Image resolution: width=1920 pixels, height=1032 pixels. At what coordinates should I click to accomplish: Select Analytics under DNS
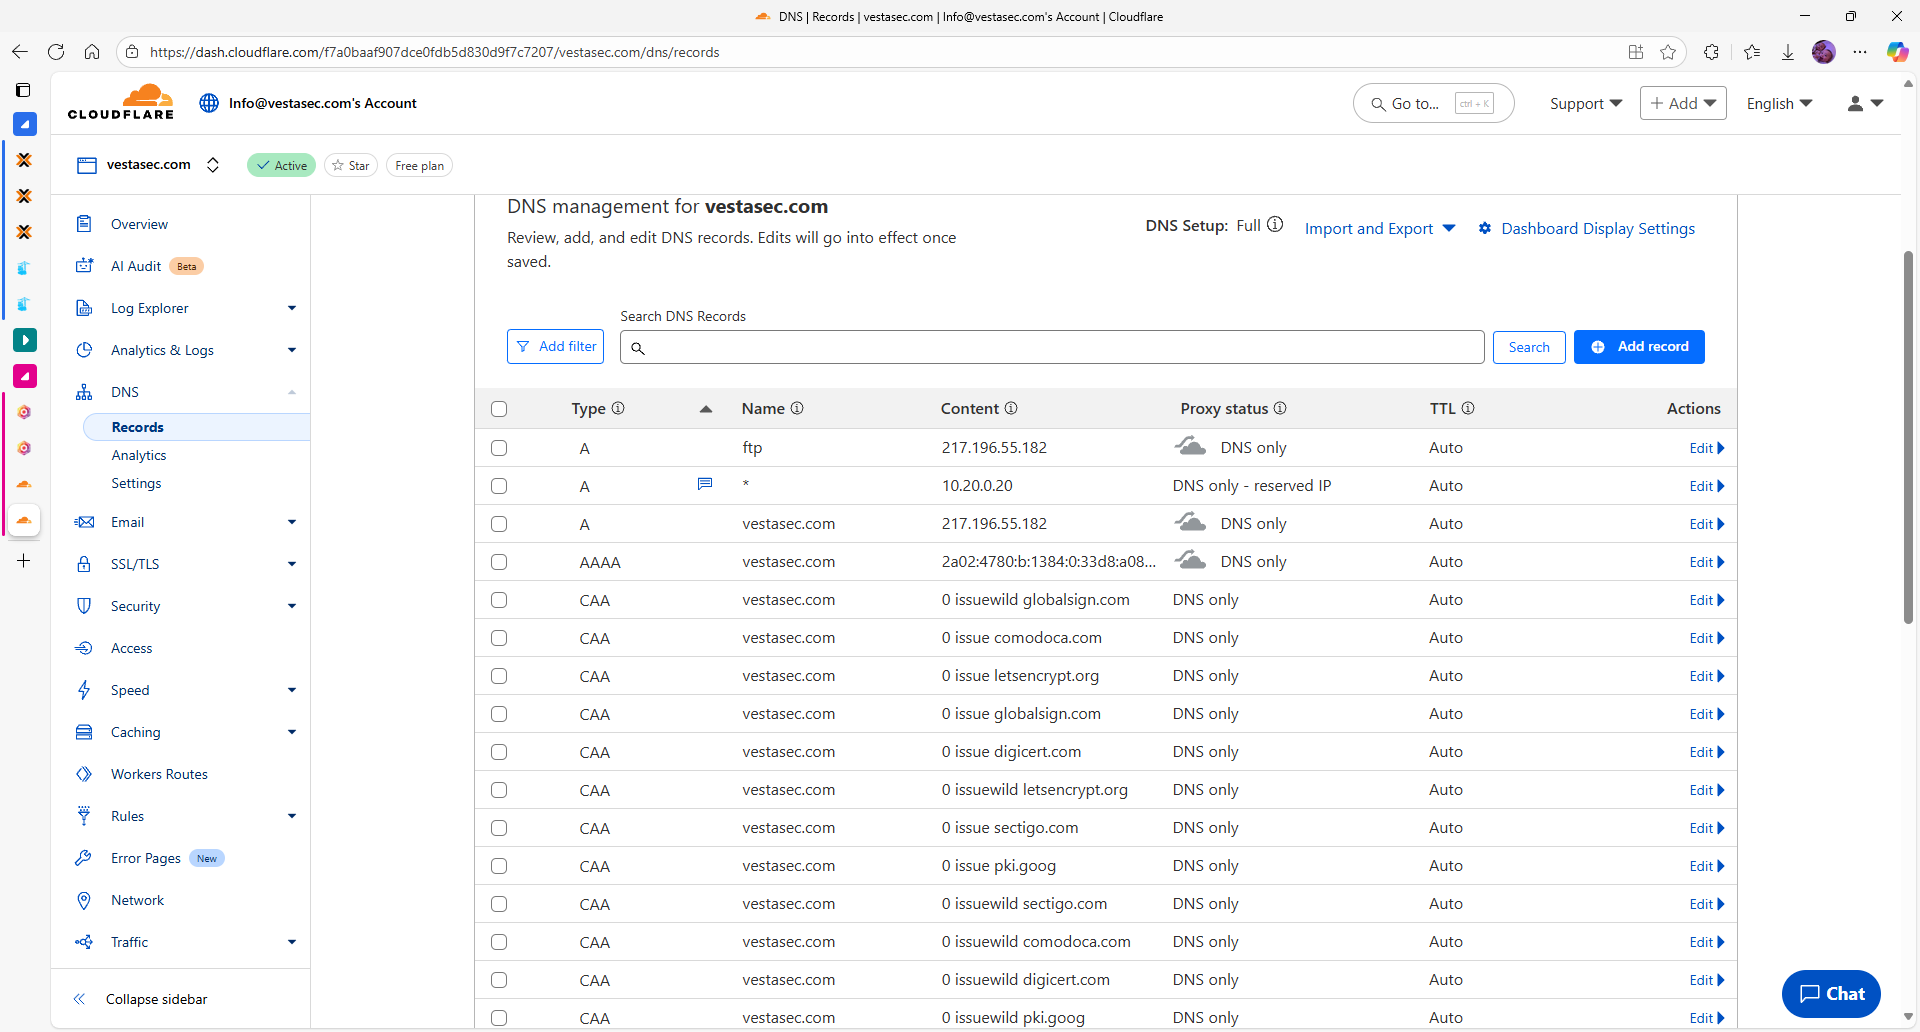[139, 455]
